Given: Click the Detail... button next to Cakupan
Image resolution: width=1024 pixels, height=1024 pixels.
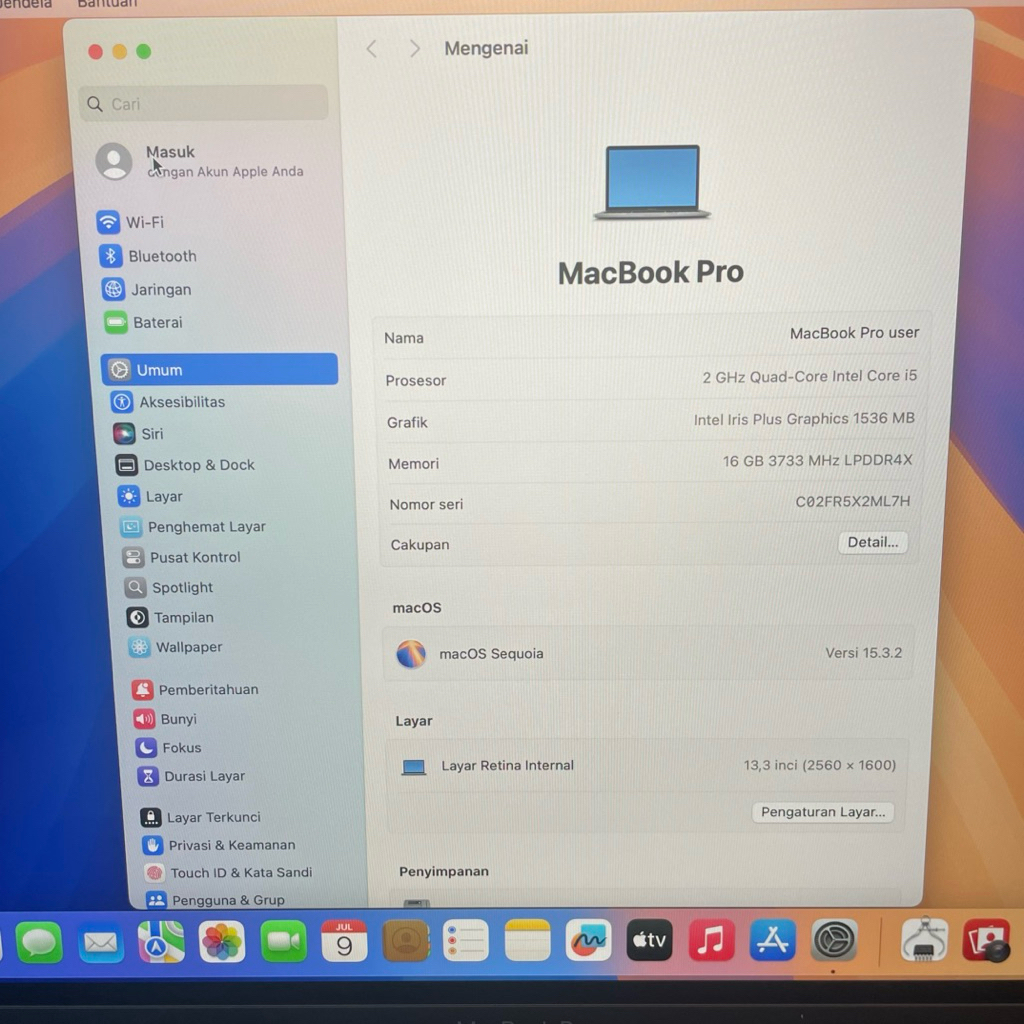Looking at the screenshot, I should (872, 542).
